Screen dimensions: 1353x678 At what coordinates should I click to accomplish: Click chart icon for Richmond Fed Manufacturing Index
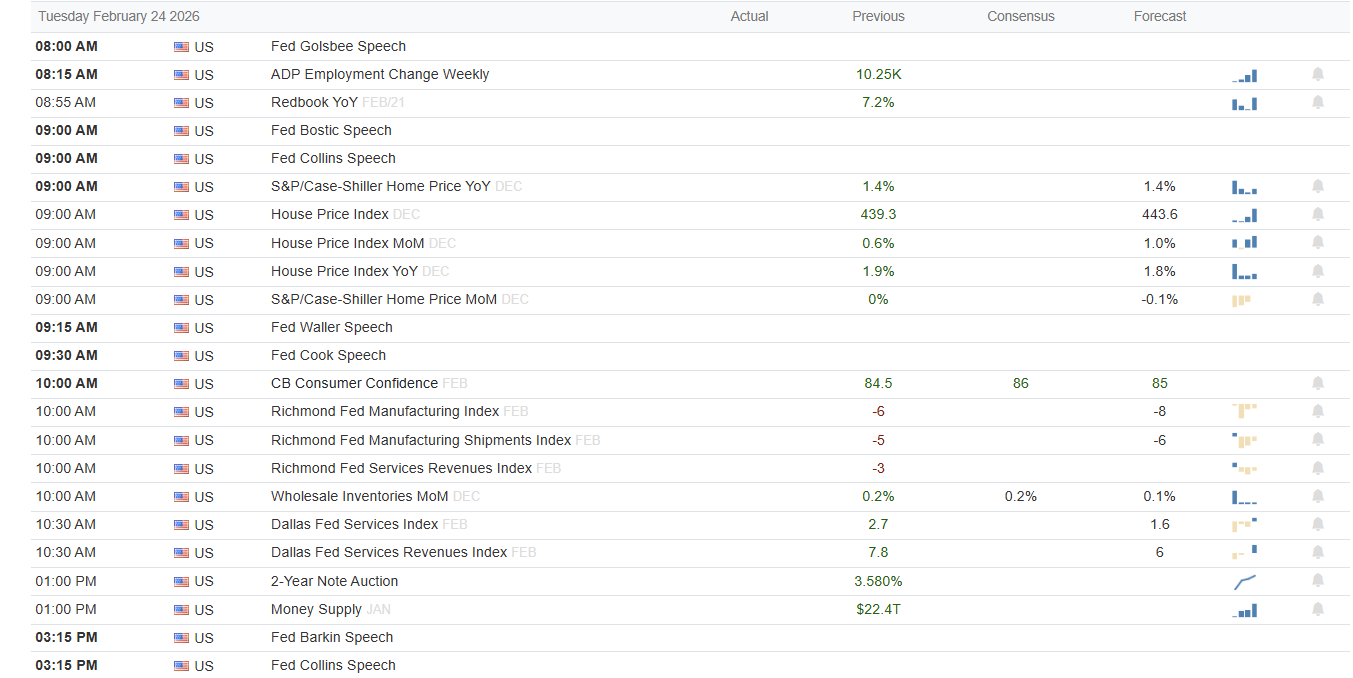coord(1244,411)
